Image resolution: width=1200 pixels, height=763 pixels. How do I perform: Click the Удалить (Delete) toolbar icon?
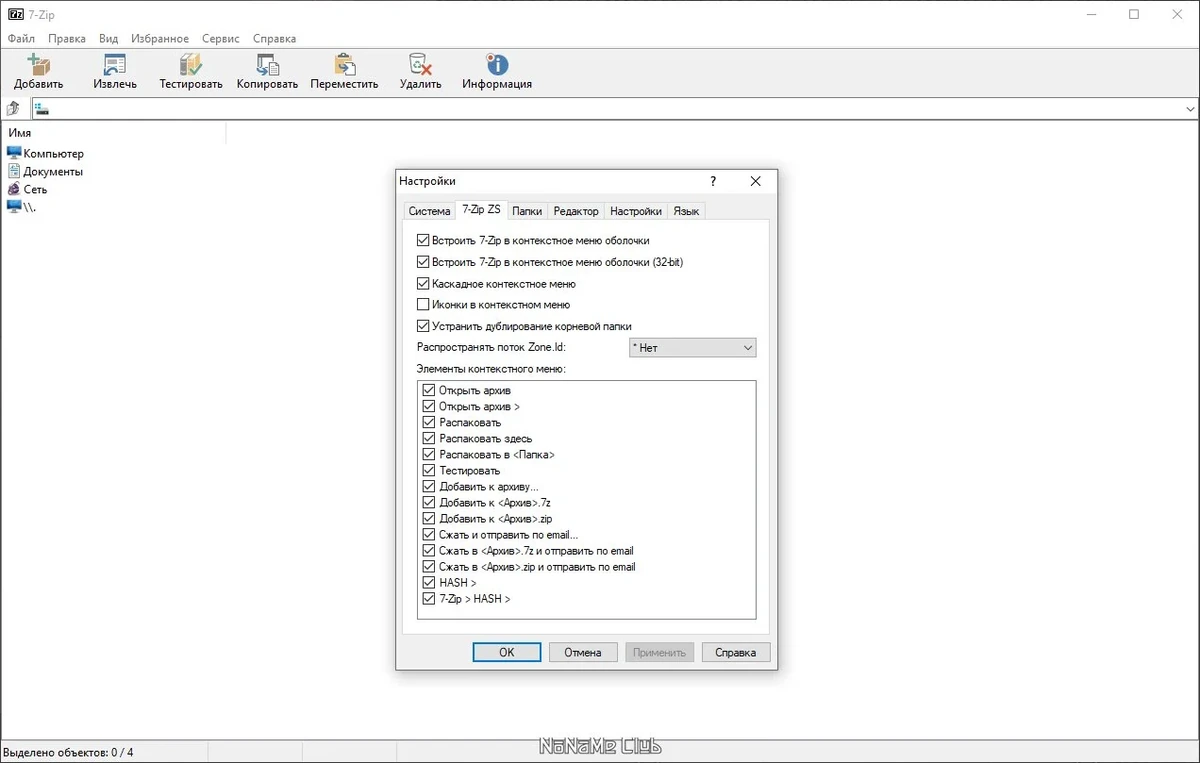[x=420, y=65]
